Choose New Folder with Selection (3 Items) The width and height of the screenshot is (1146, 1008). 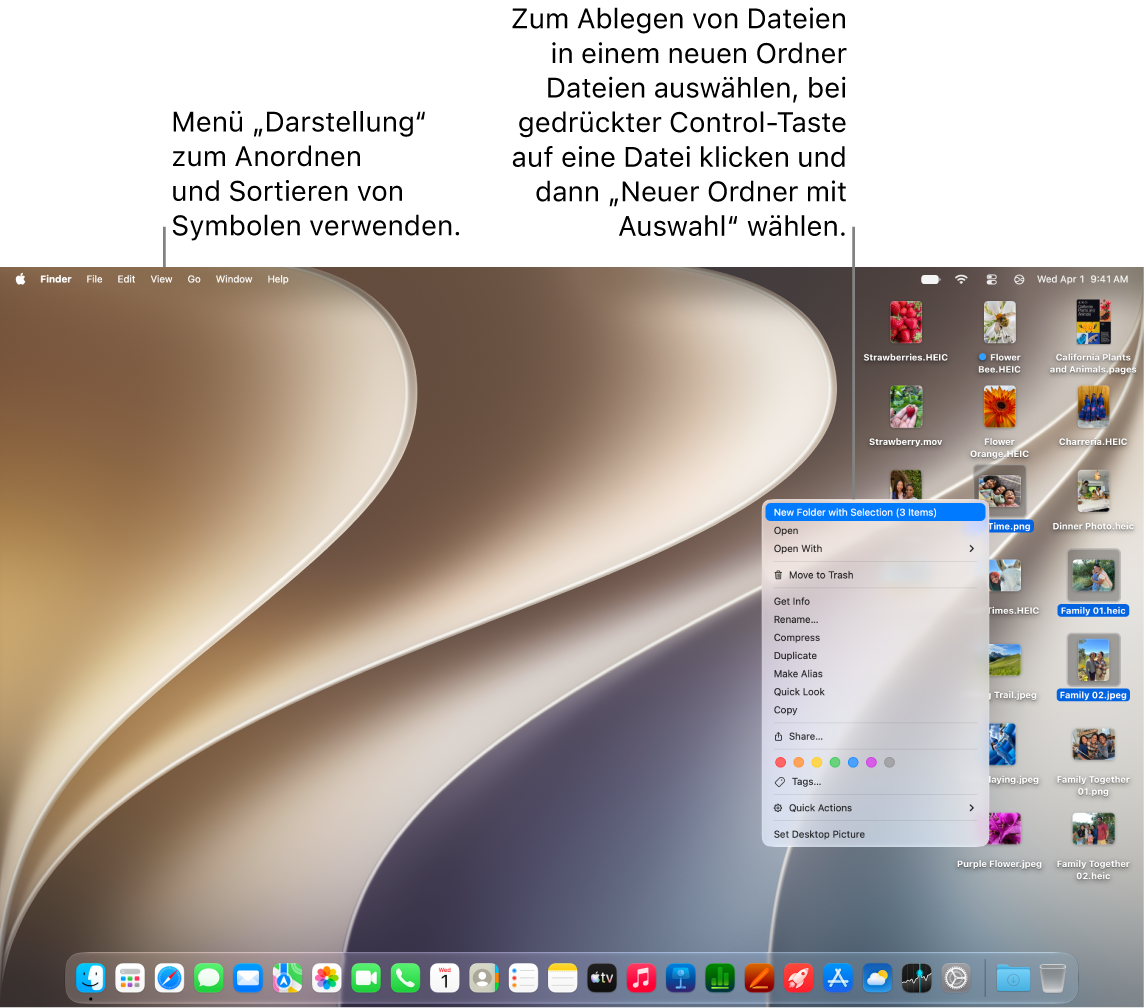pos(875,512)
